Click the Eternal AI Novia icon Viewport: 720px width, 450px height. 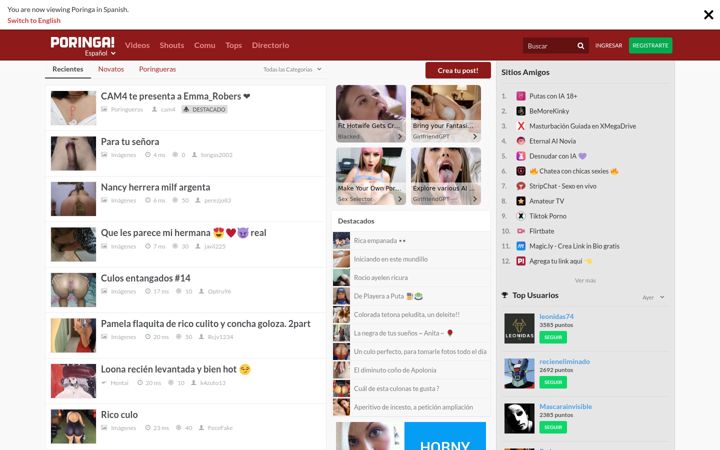[x=521, y=141]
